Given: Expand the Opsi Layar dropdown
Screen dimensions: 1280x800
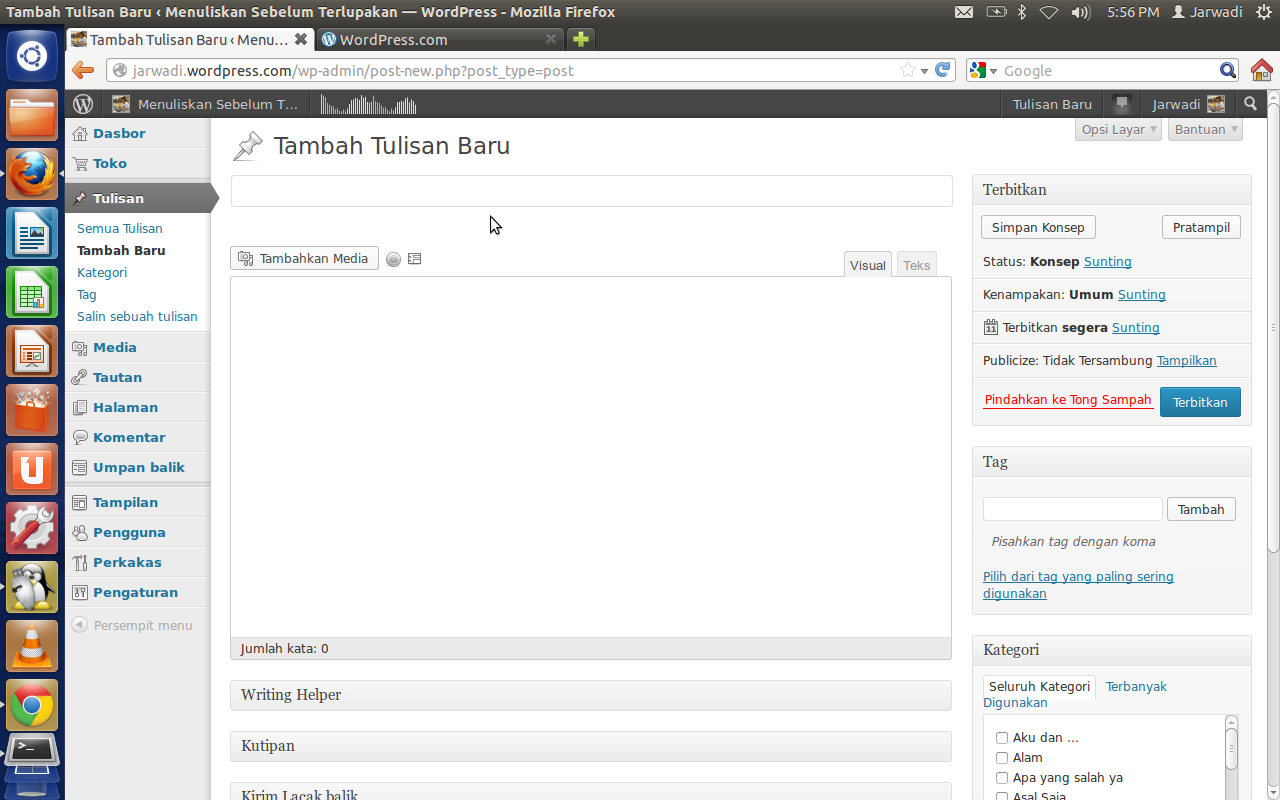Looking at the screenshot, I should coord(1119,129).
